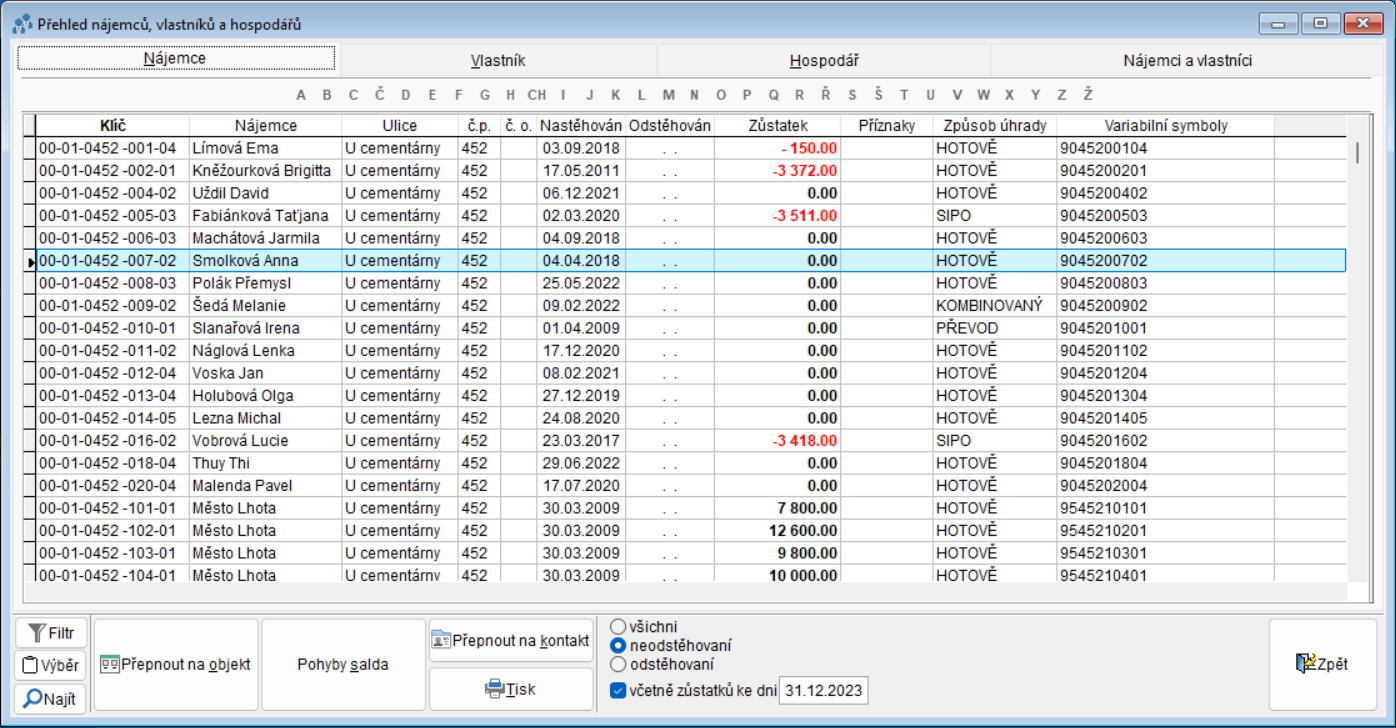The width and height of the screenshot is (1396, 728).
Task: Open Pohyby salda button
Action: tap(343, 664)
